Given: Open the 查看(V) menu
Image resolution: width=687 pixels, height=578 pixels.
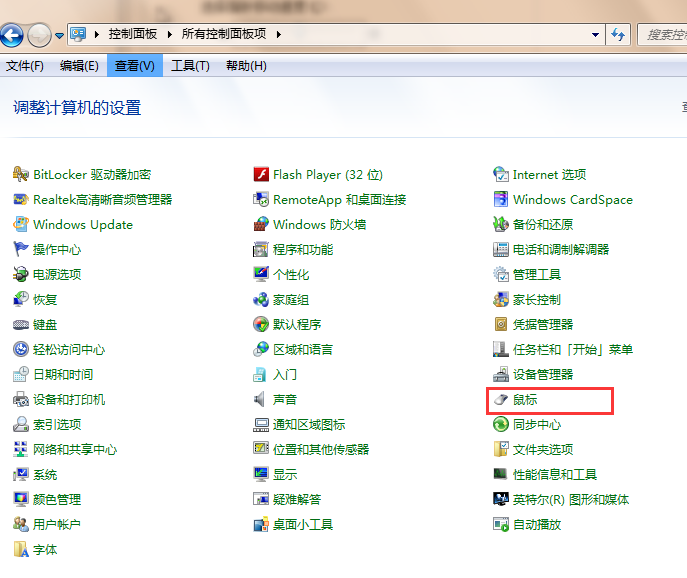Looking at the screenshot, I should 135,66.
